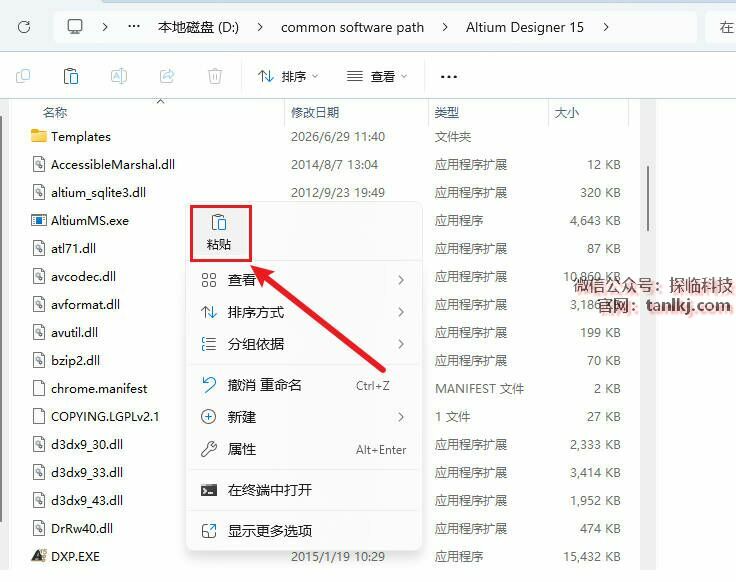736x582 pixels.
Task: Click the atl71.dll file icon
Action: click(x=38, y=248)
